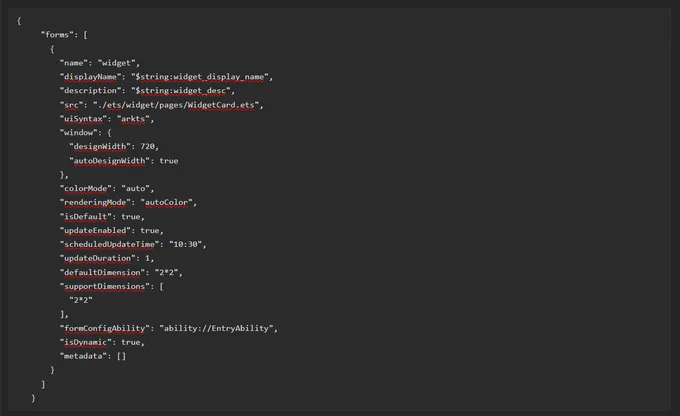Click the "description" key

pyautogui.click(x=90, y=91)
